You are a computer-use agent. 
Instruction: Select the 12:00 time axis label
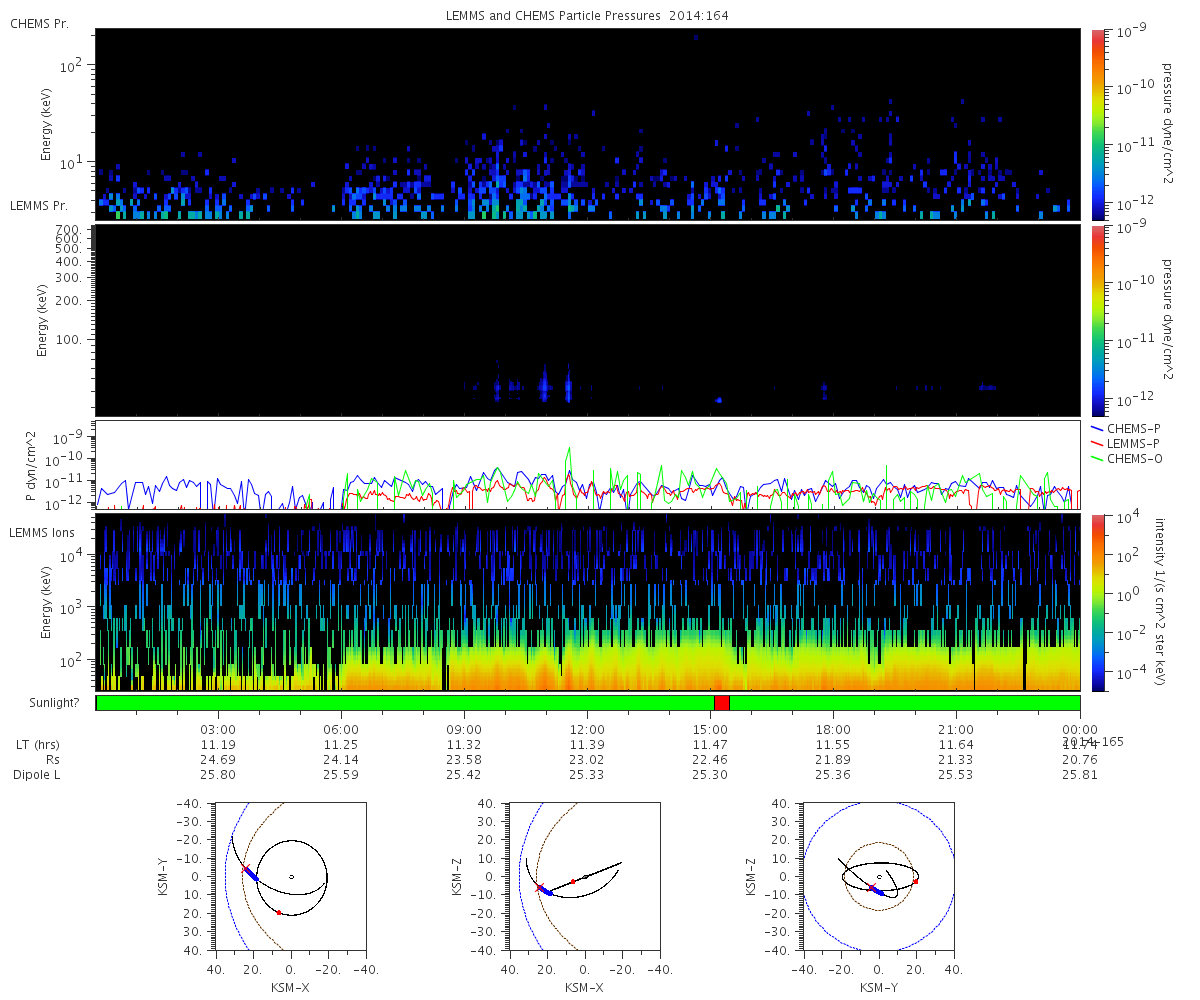coord(587,729)
